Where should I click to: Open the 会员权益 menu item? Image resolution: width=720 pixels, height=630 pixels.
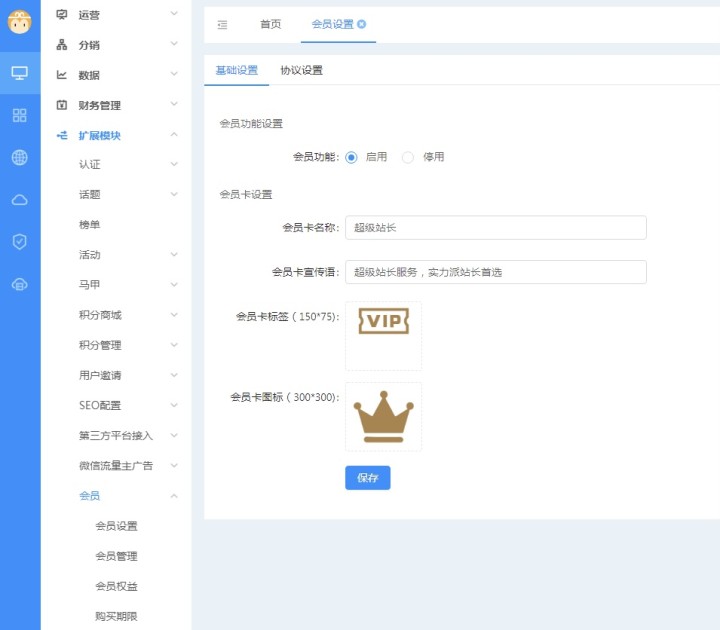[117, 586]
